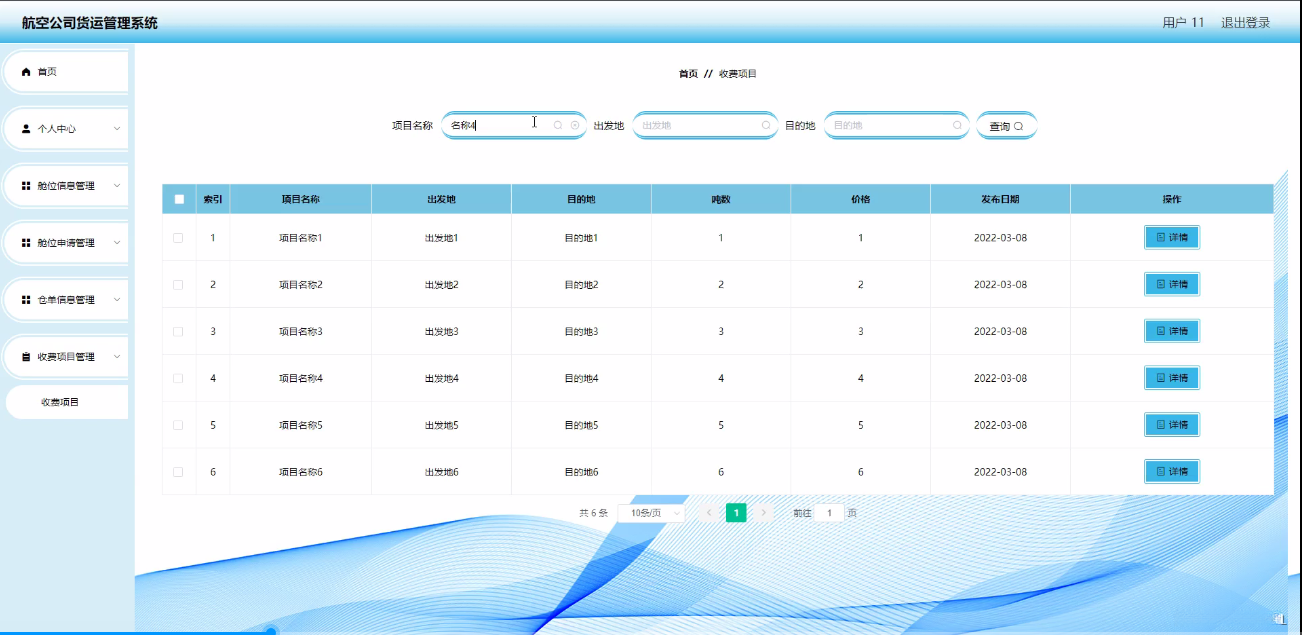Open 详情 for row 项目名称4
This screenshot has width=1302, height=635.
point(1172,378)
